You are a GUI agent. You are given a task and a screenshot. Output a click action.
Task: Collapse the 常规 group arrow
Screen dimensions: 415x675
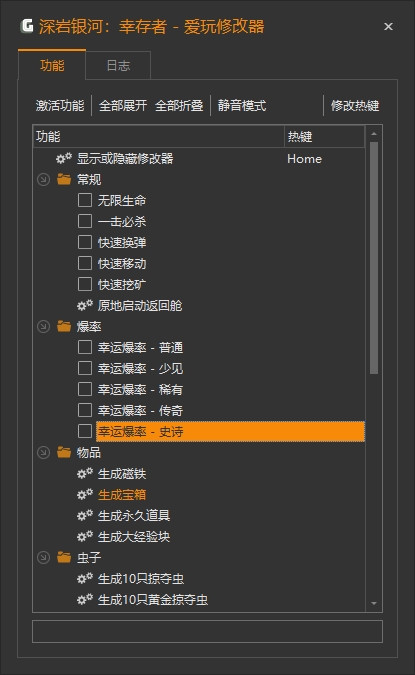point(43,180)
